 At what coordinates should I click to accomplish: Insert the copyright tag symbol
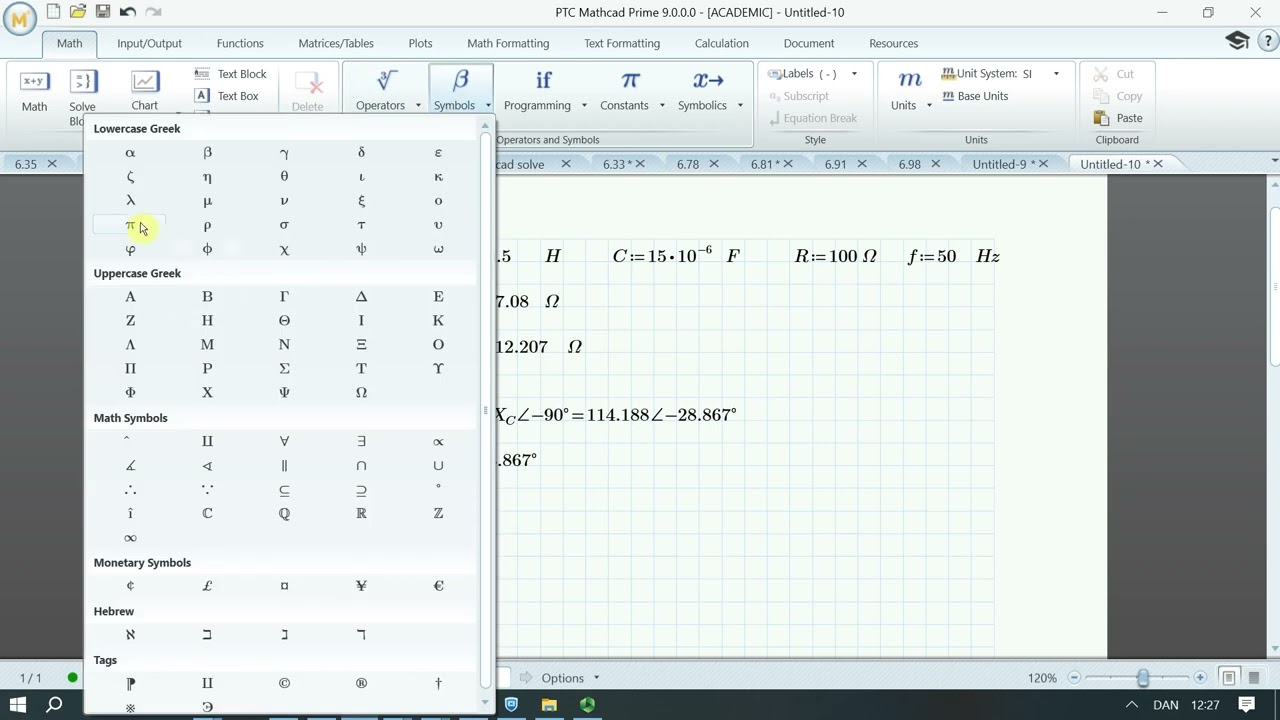[284, 683]
